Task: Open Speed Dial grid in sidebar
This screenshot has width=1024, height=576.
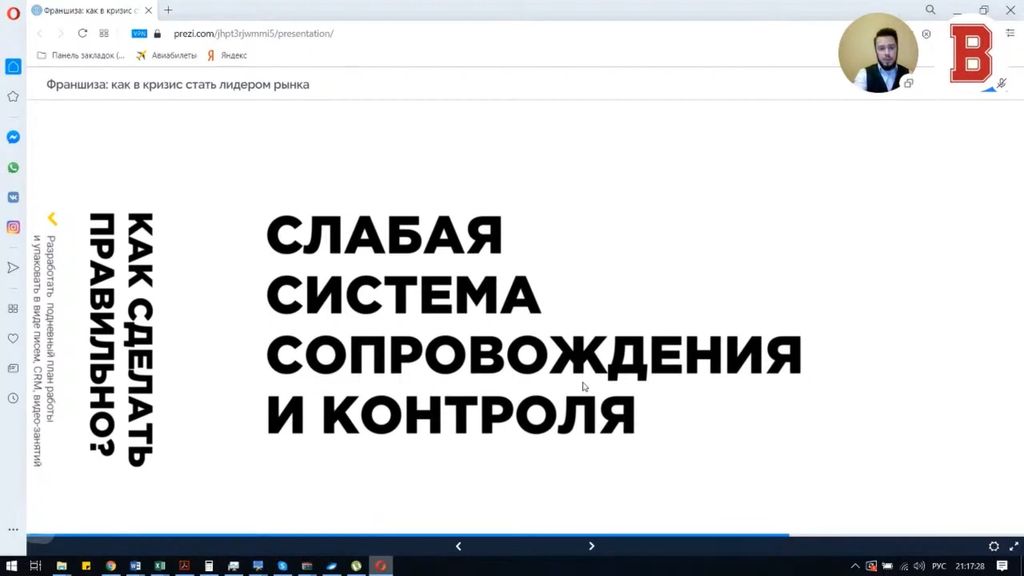Action: 13,308
